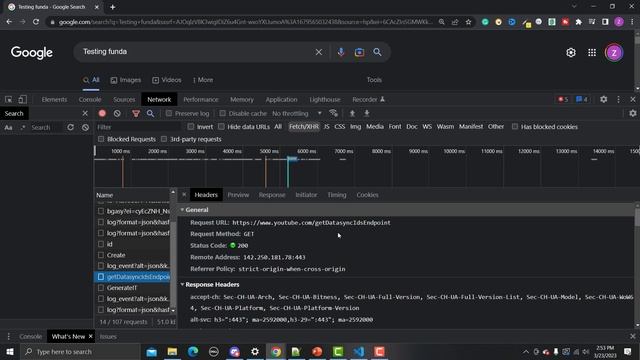The height and width of the screenshot is (360, 640).
Task: Open Windows Start menu
Action: (10, 351)
